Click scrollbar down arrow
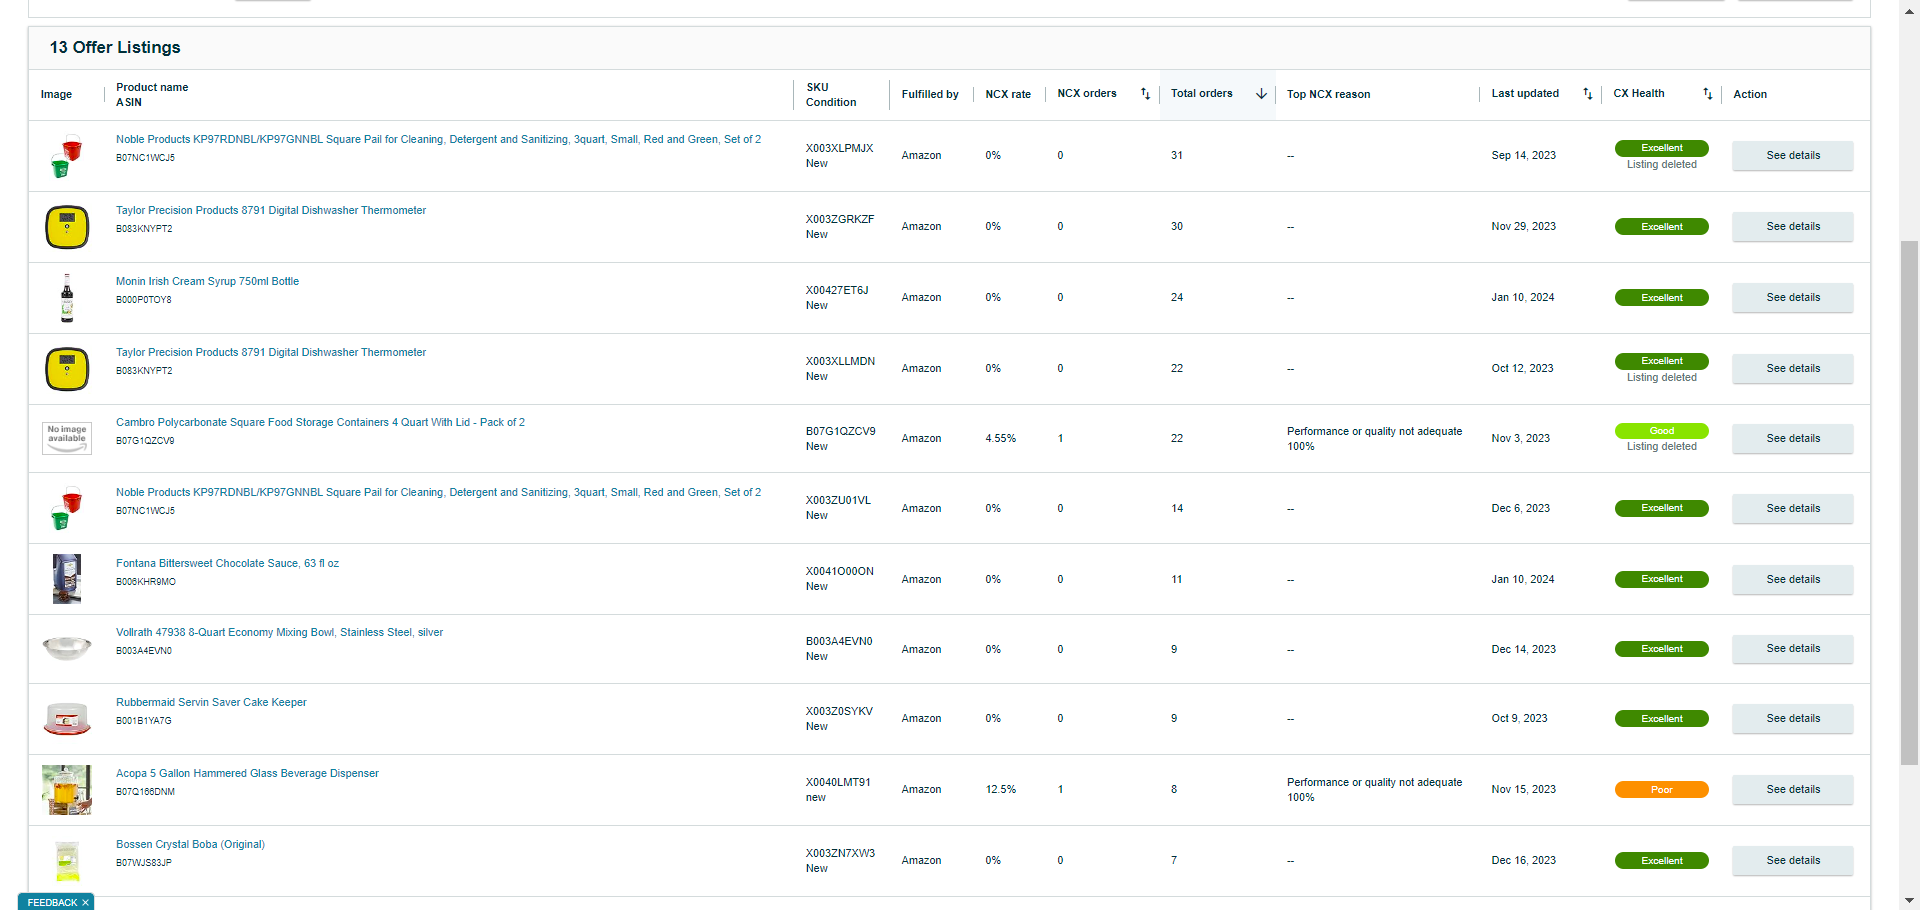The height and width of the screenshot is (910, 1920). (1910, 900)
